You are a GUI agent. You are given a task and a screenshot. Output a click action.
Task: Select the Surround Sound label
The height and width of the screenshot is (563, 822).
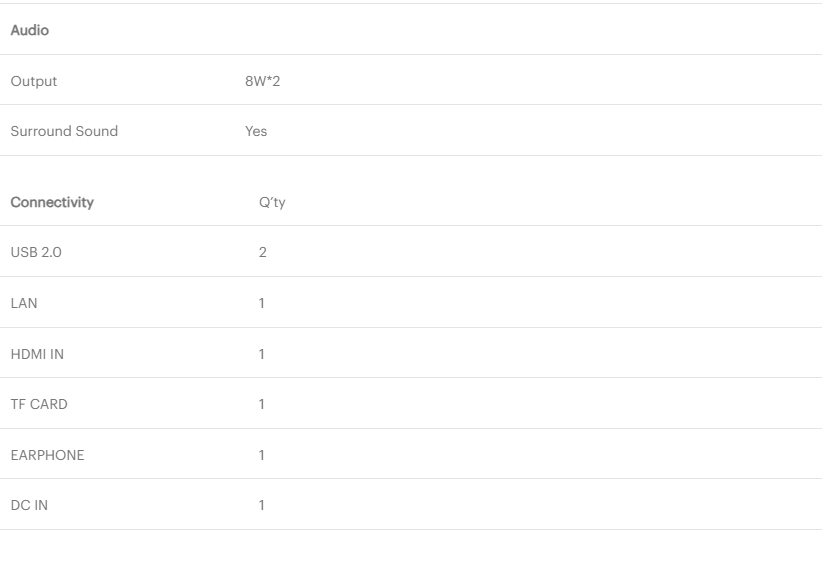pos(64,131)
